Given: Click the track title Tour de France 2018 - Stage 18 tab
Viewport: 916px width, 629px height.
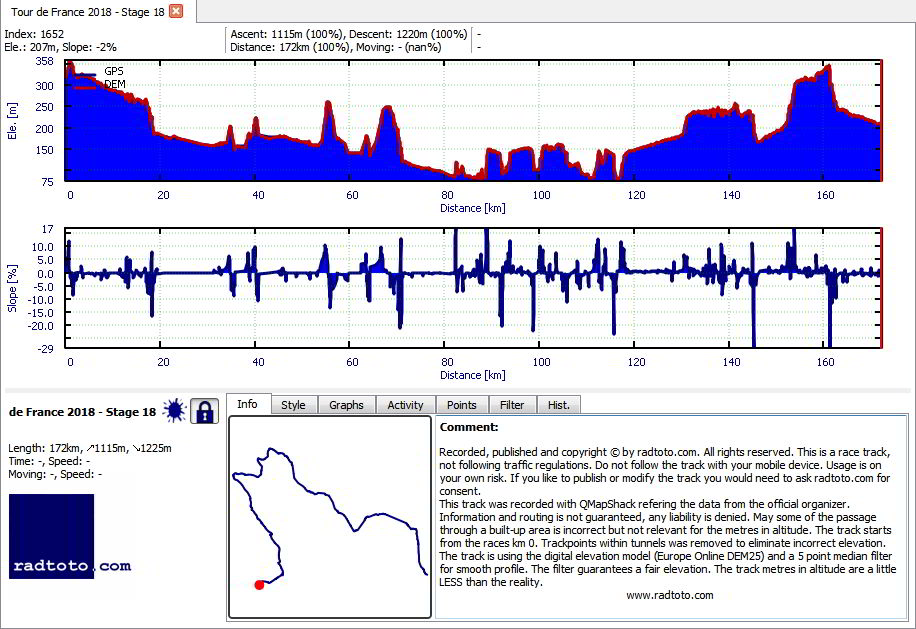Looking at the screenshot, I should tap(88, 12).
